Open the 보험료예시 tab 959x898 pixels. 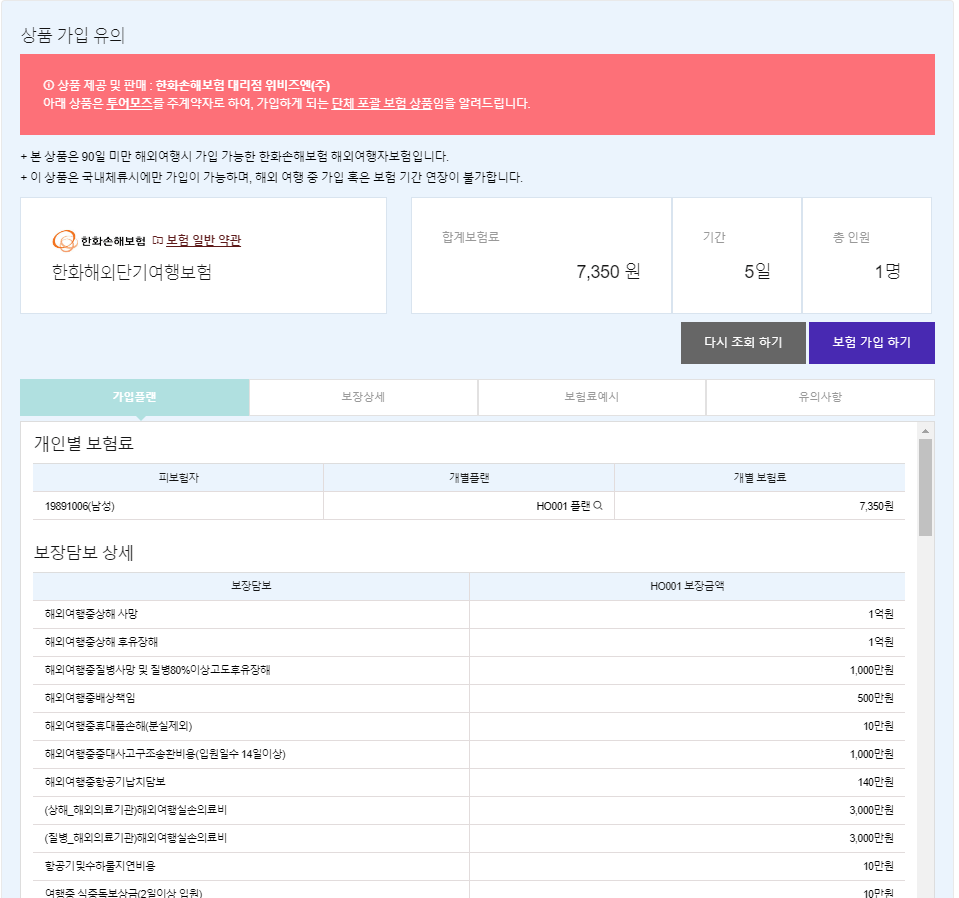(591, 397)
